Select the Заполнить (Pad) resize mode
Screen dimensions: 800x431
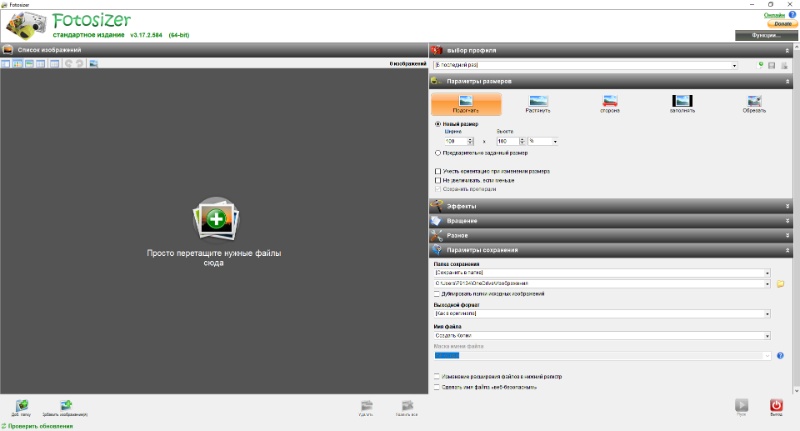coord(682,104)
